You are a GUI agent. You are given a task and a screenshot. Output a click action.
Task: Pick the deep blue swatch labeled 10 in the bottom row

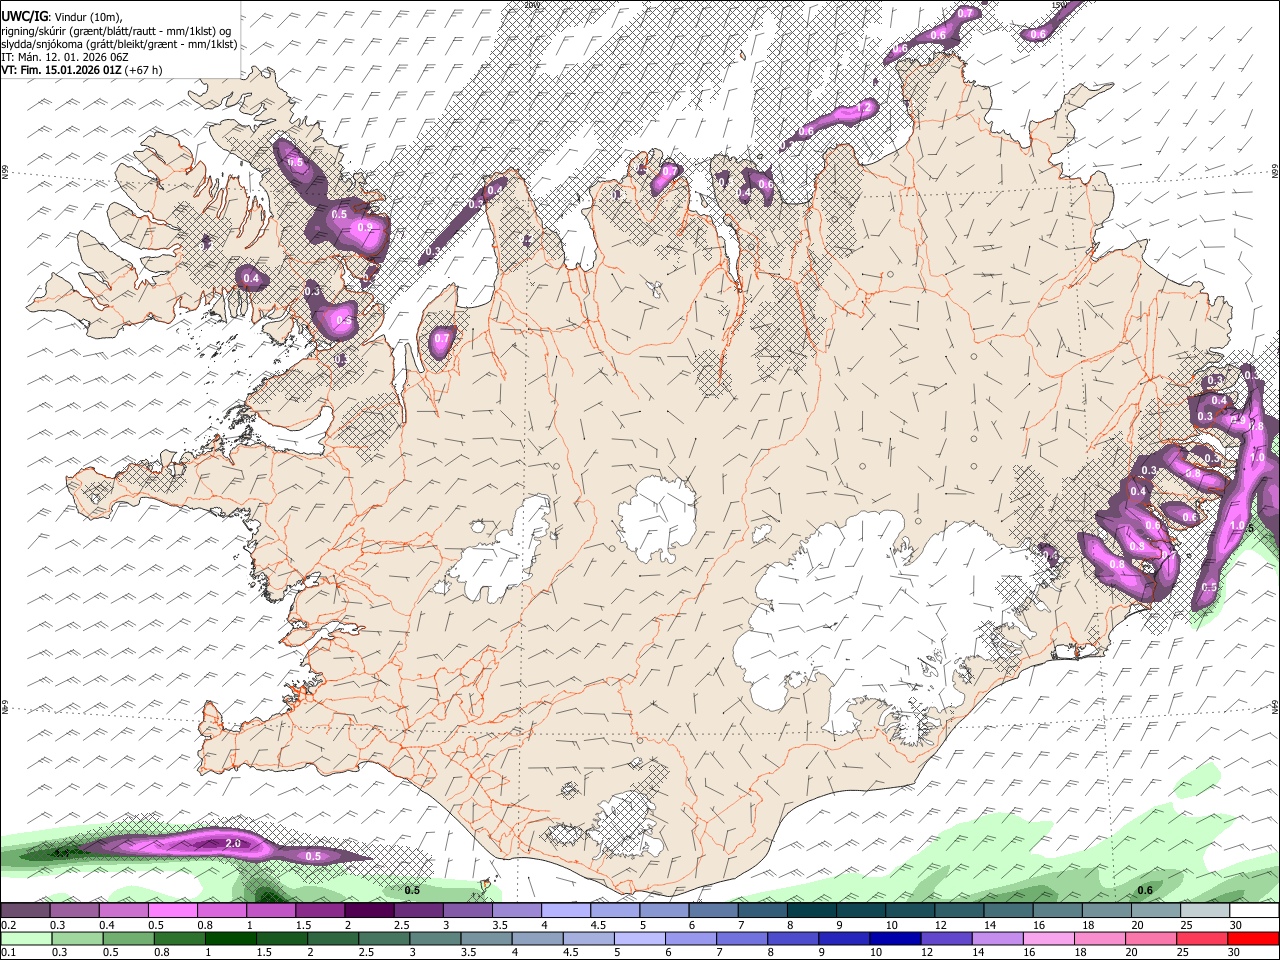pyautogui.click(x=894, y=939)
